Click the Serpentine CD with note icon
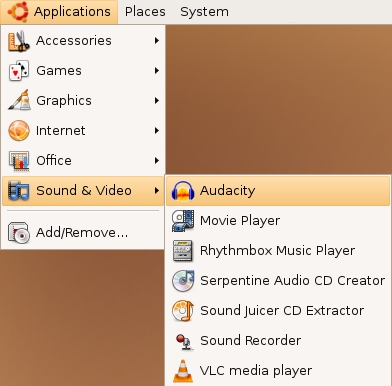Image resolution: width=392 pixels, height=386 pixels. pos(183,281)
